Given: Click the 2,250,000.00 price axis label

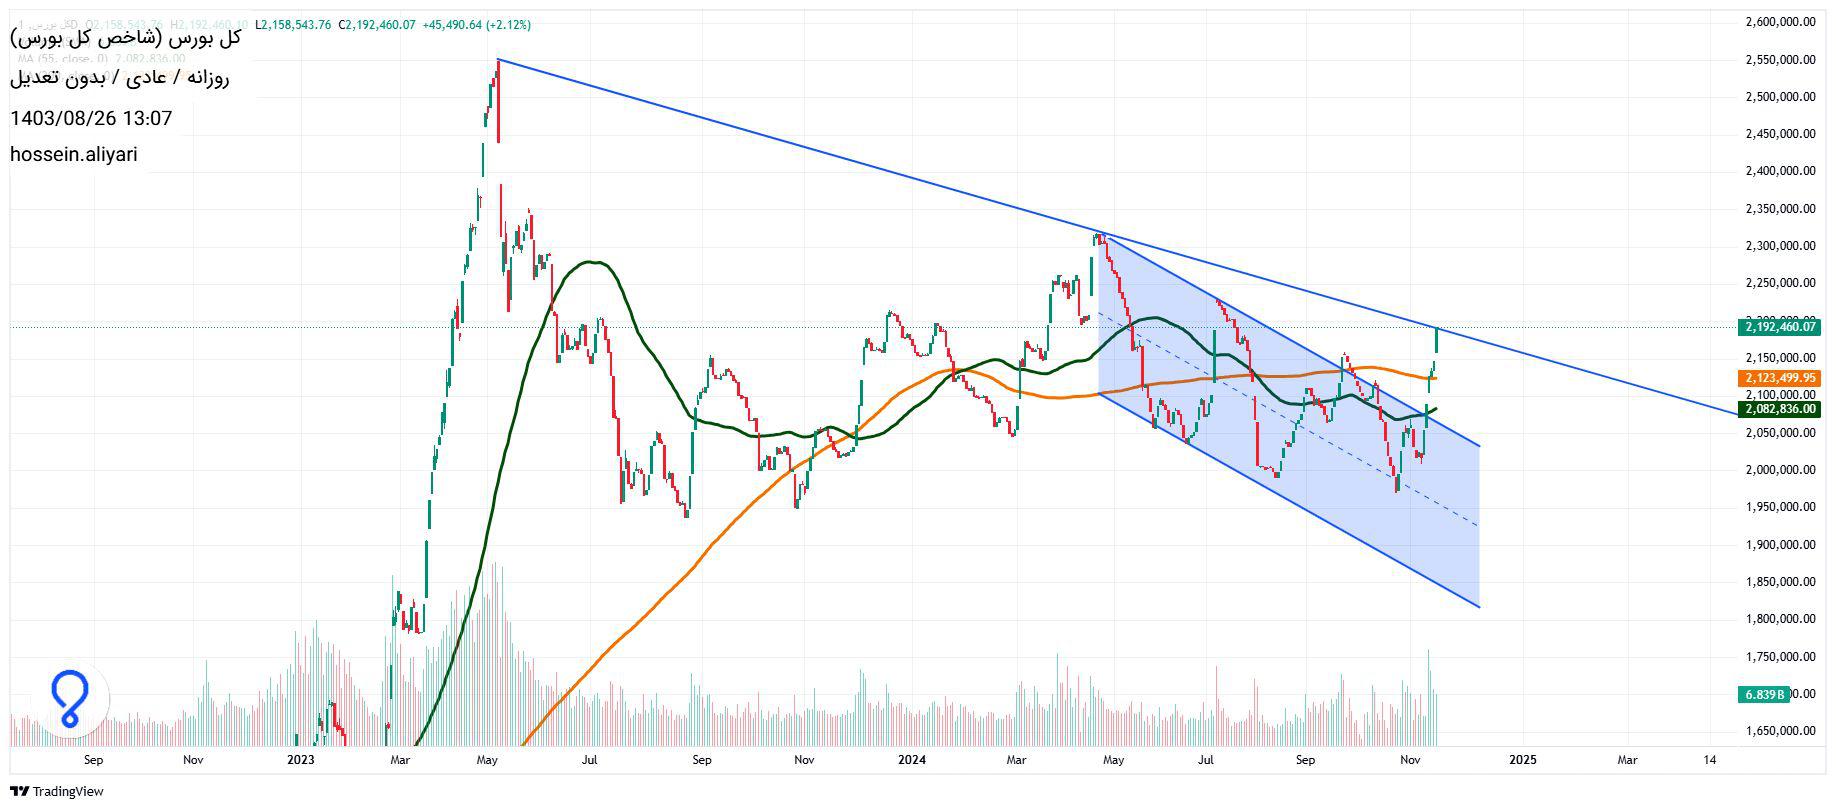Looking at the screenshot, I should coord(1780,283).
